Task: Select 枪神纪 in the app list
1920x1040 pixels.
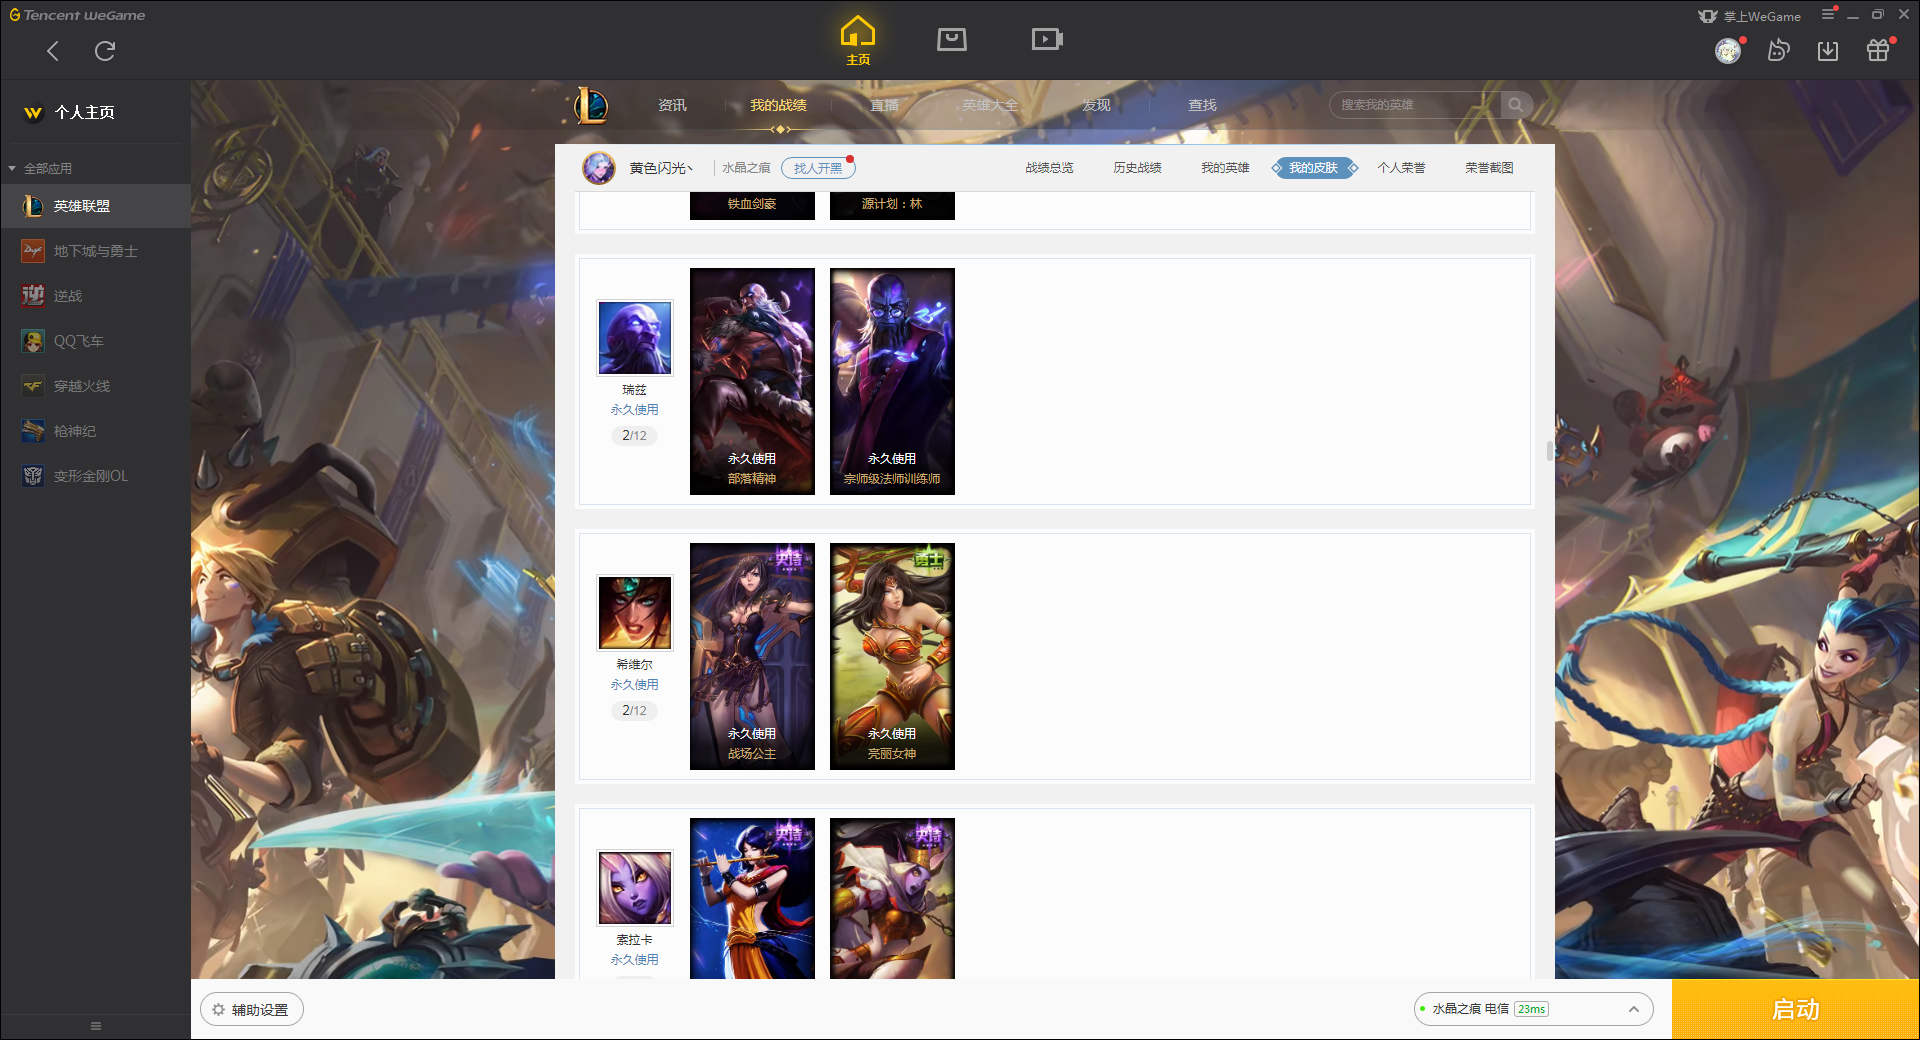Action: click(x=95, y=431)
